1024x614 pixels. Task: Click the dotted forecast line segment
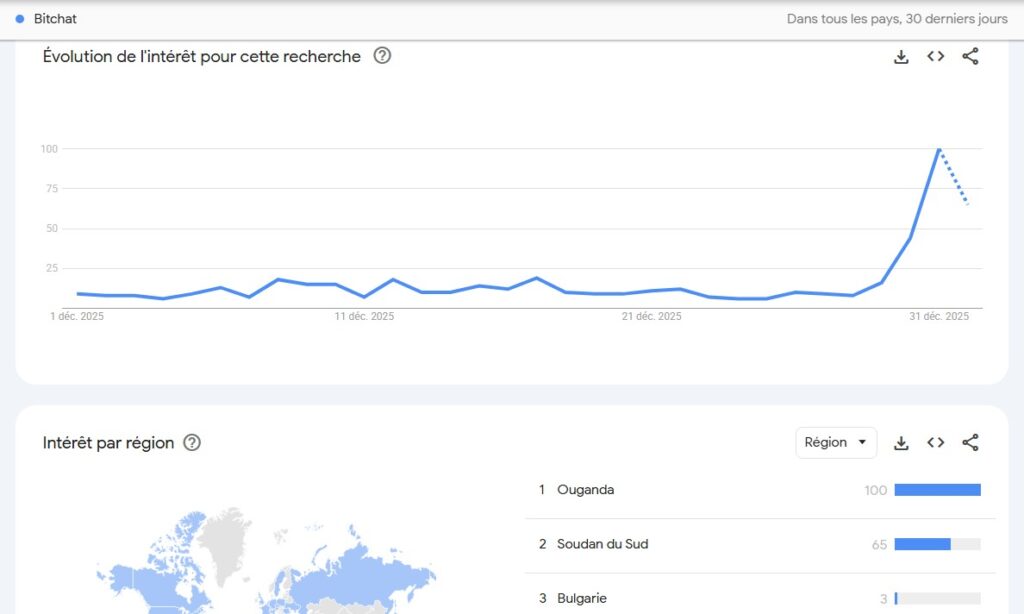954,177
